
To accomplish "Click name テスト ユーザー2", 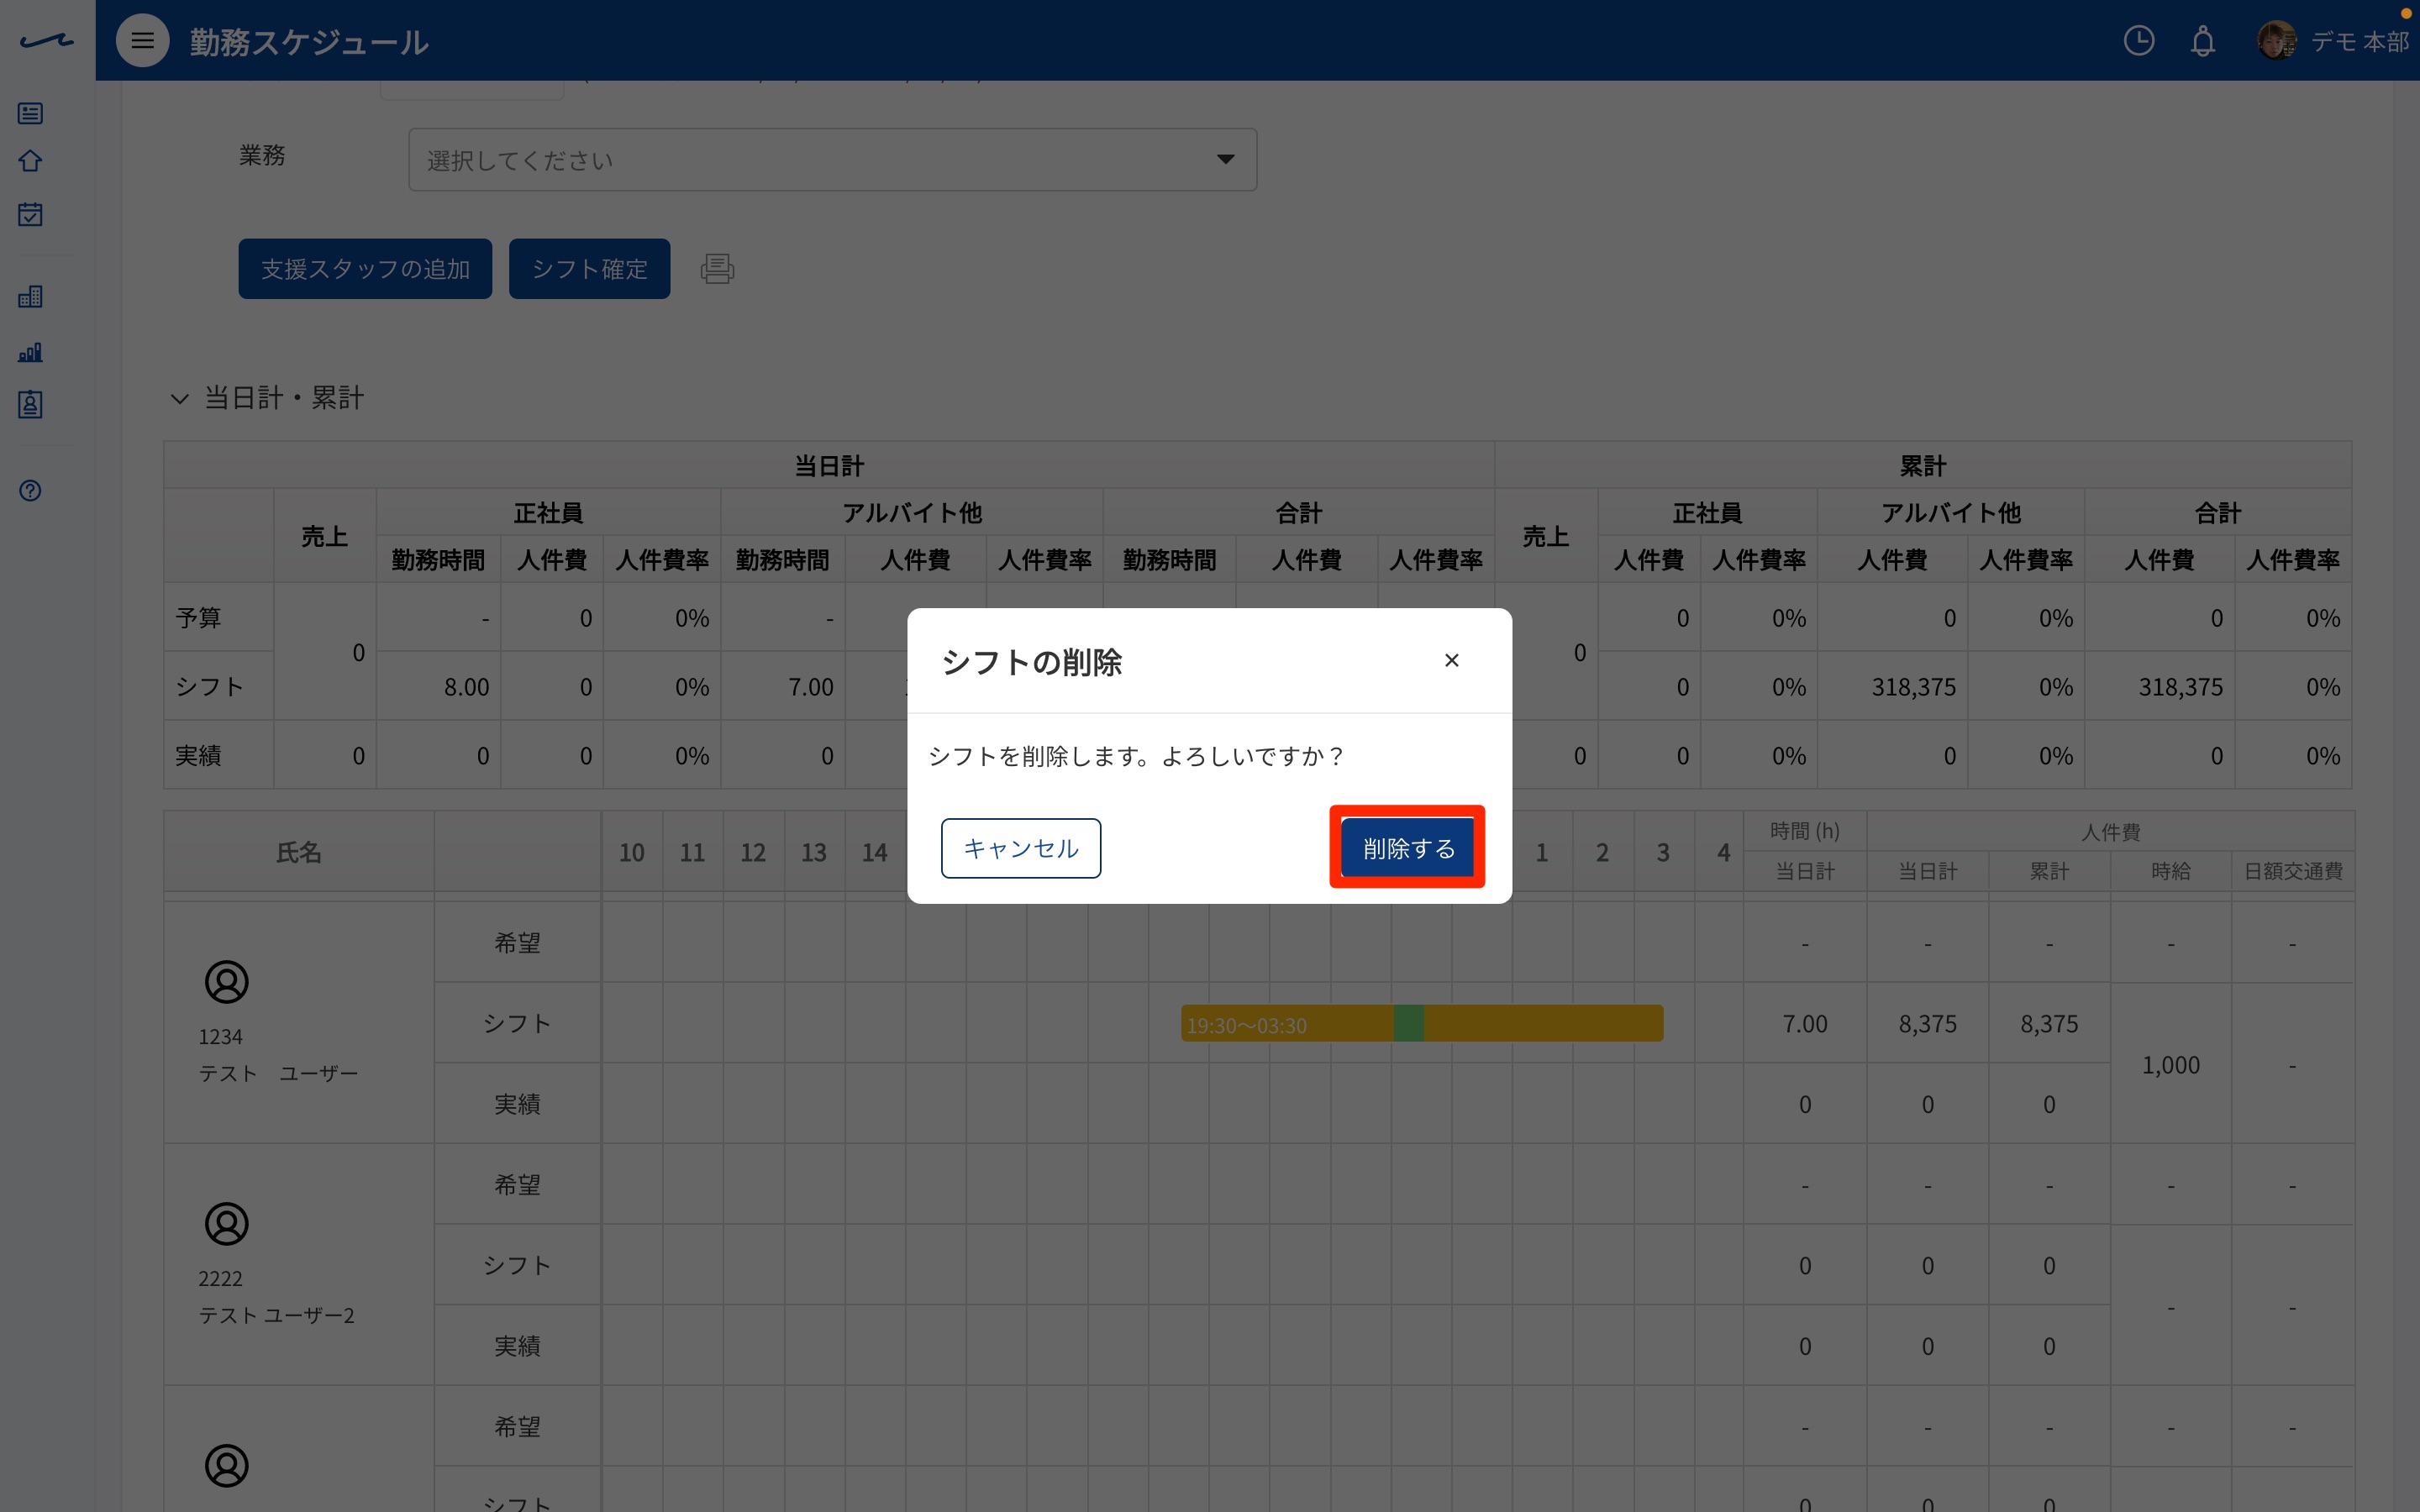I will coord(276,1315).
